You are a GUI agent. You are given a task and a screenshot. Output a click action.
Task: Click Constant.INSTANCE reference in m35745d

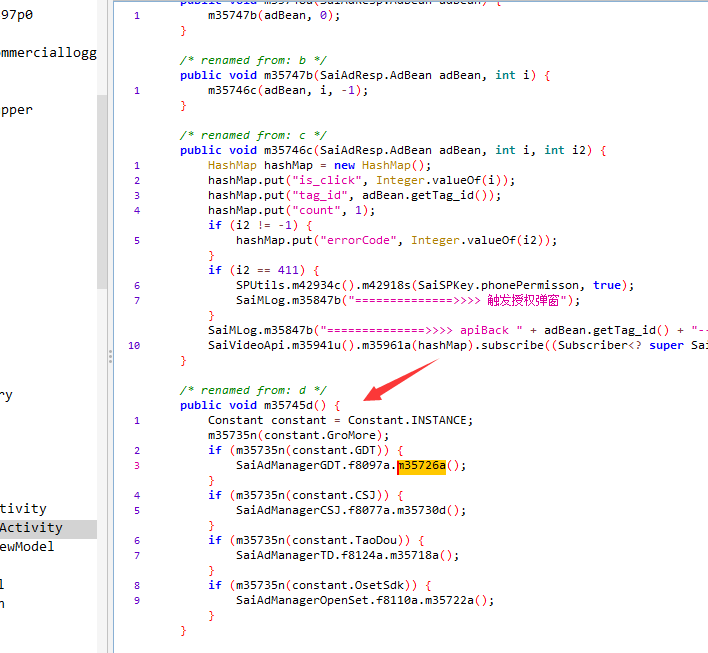[x=410, y=420]
